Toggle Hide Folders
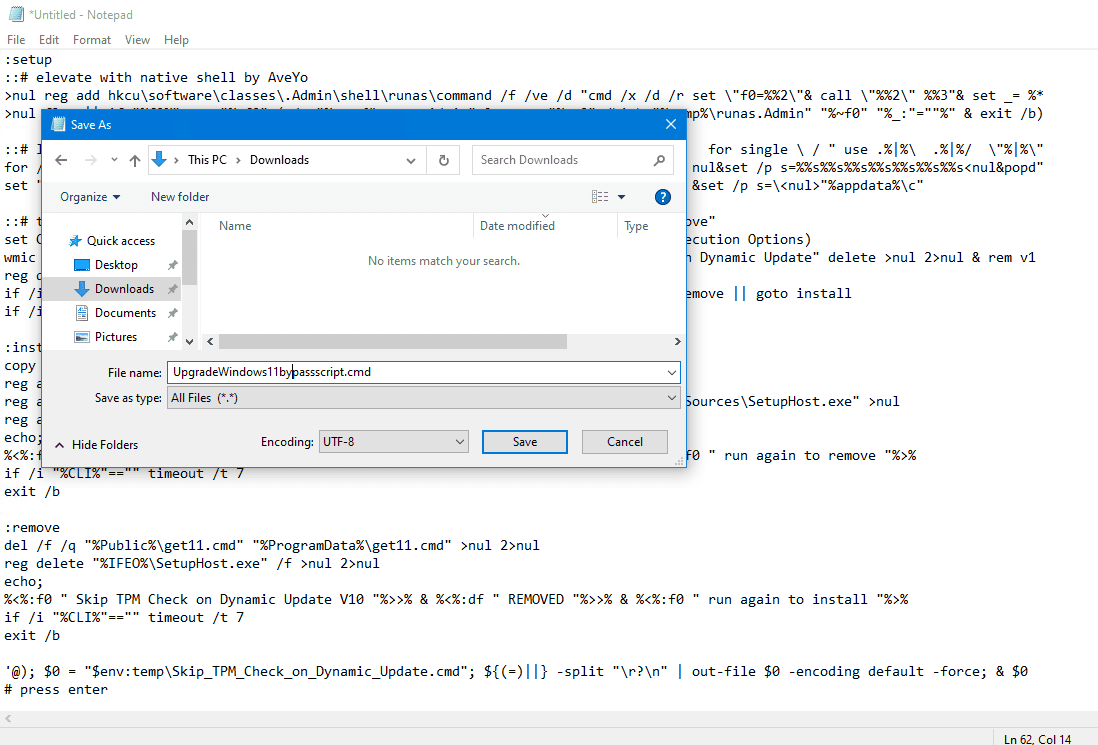1098x745 pixels. point(95,444)
